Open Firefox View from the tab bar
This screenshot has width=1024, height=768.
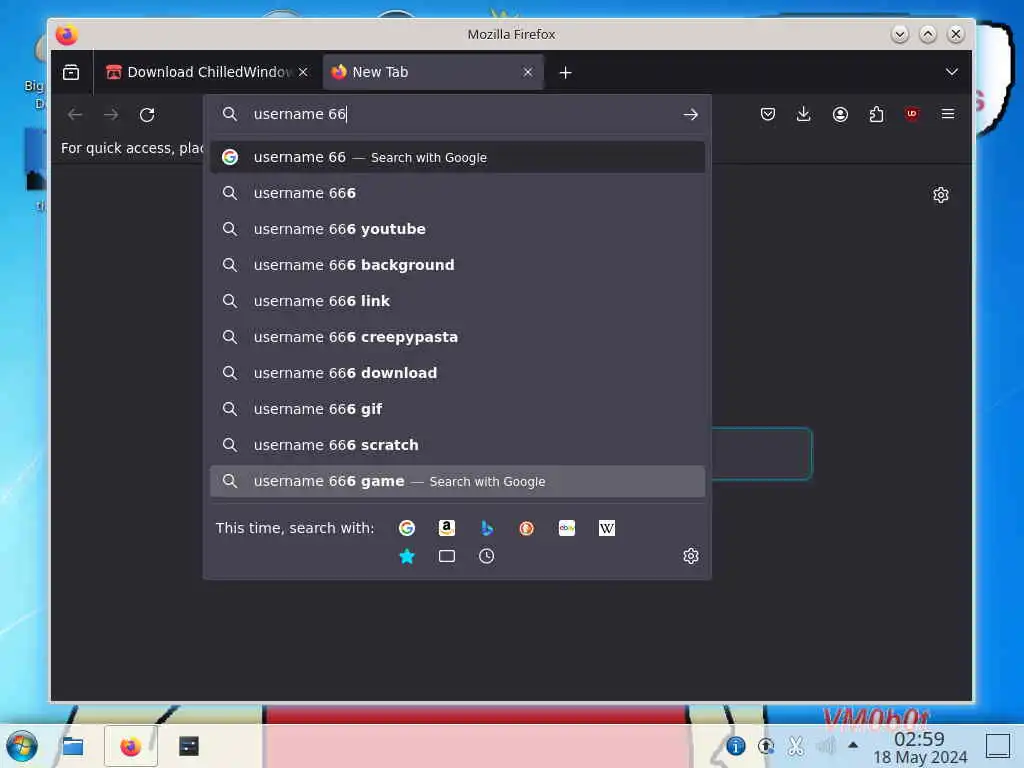coord(71,72)
